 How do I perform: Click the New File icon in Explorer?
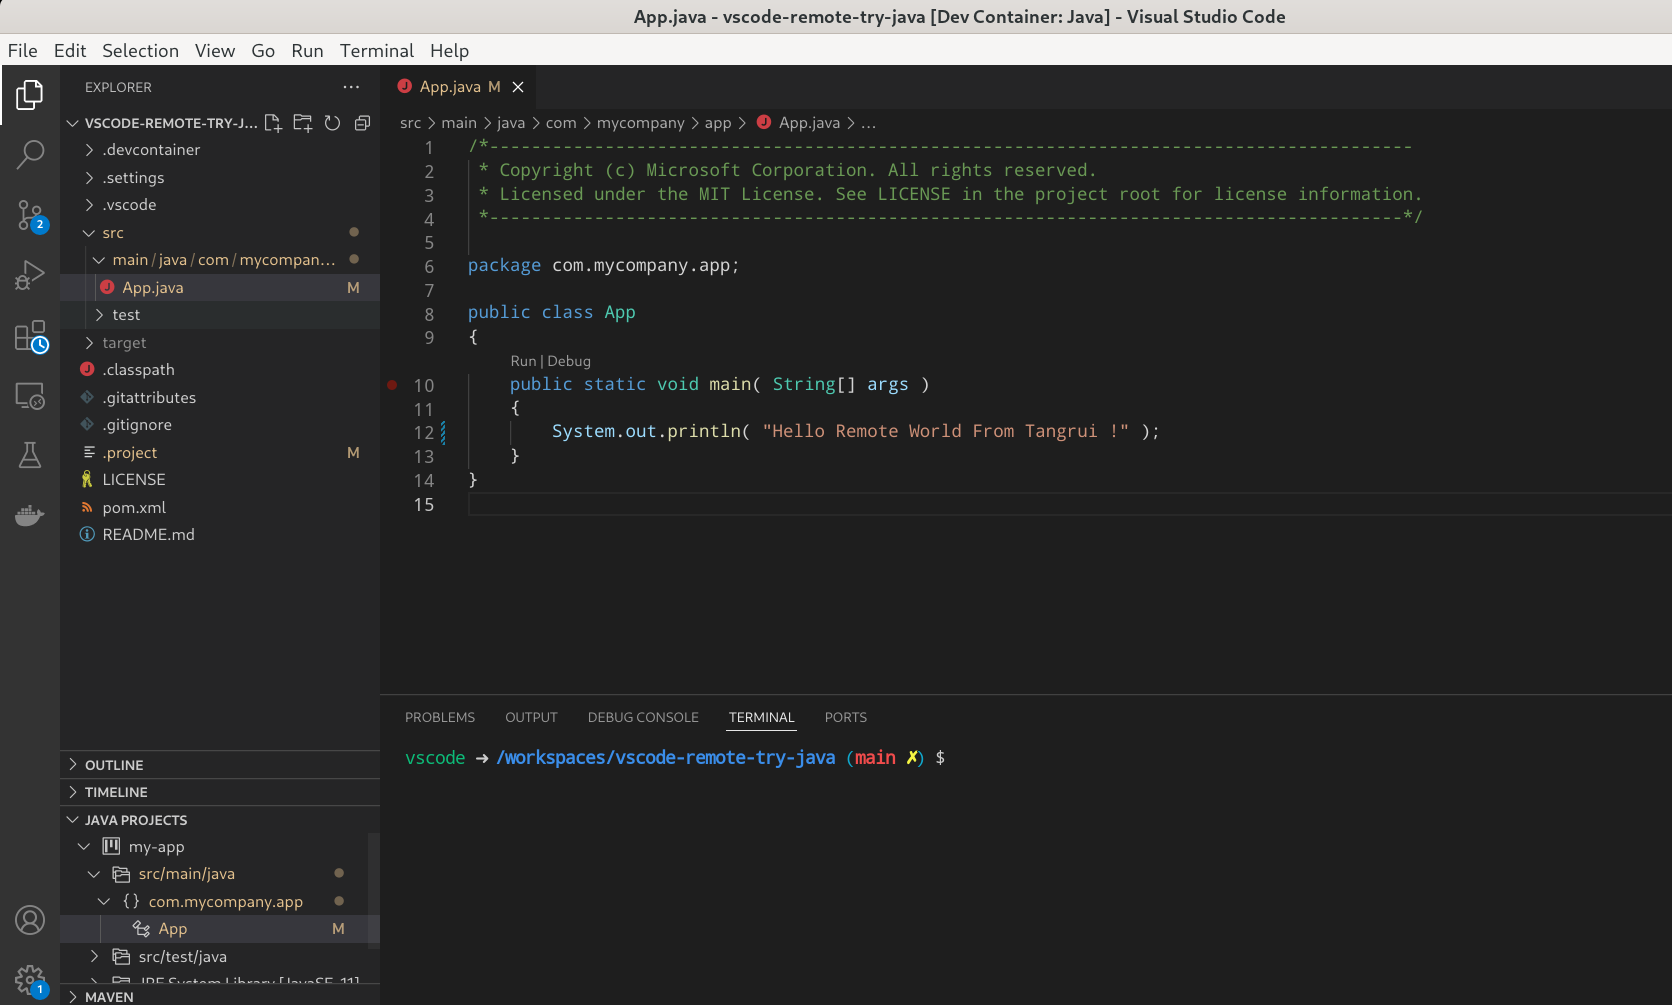pyautogui.click(x=273, y=123)
